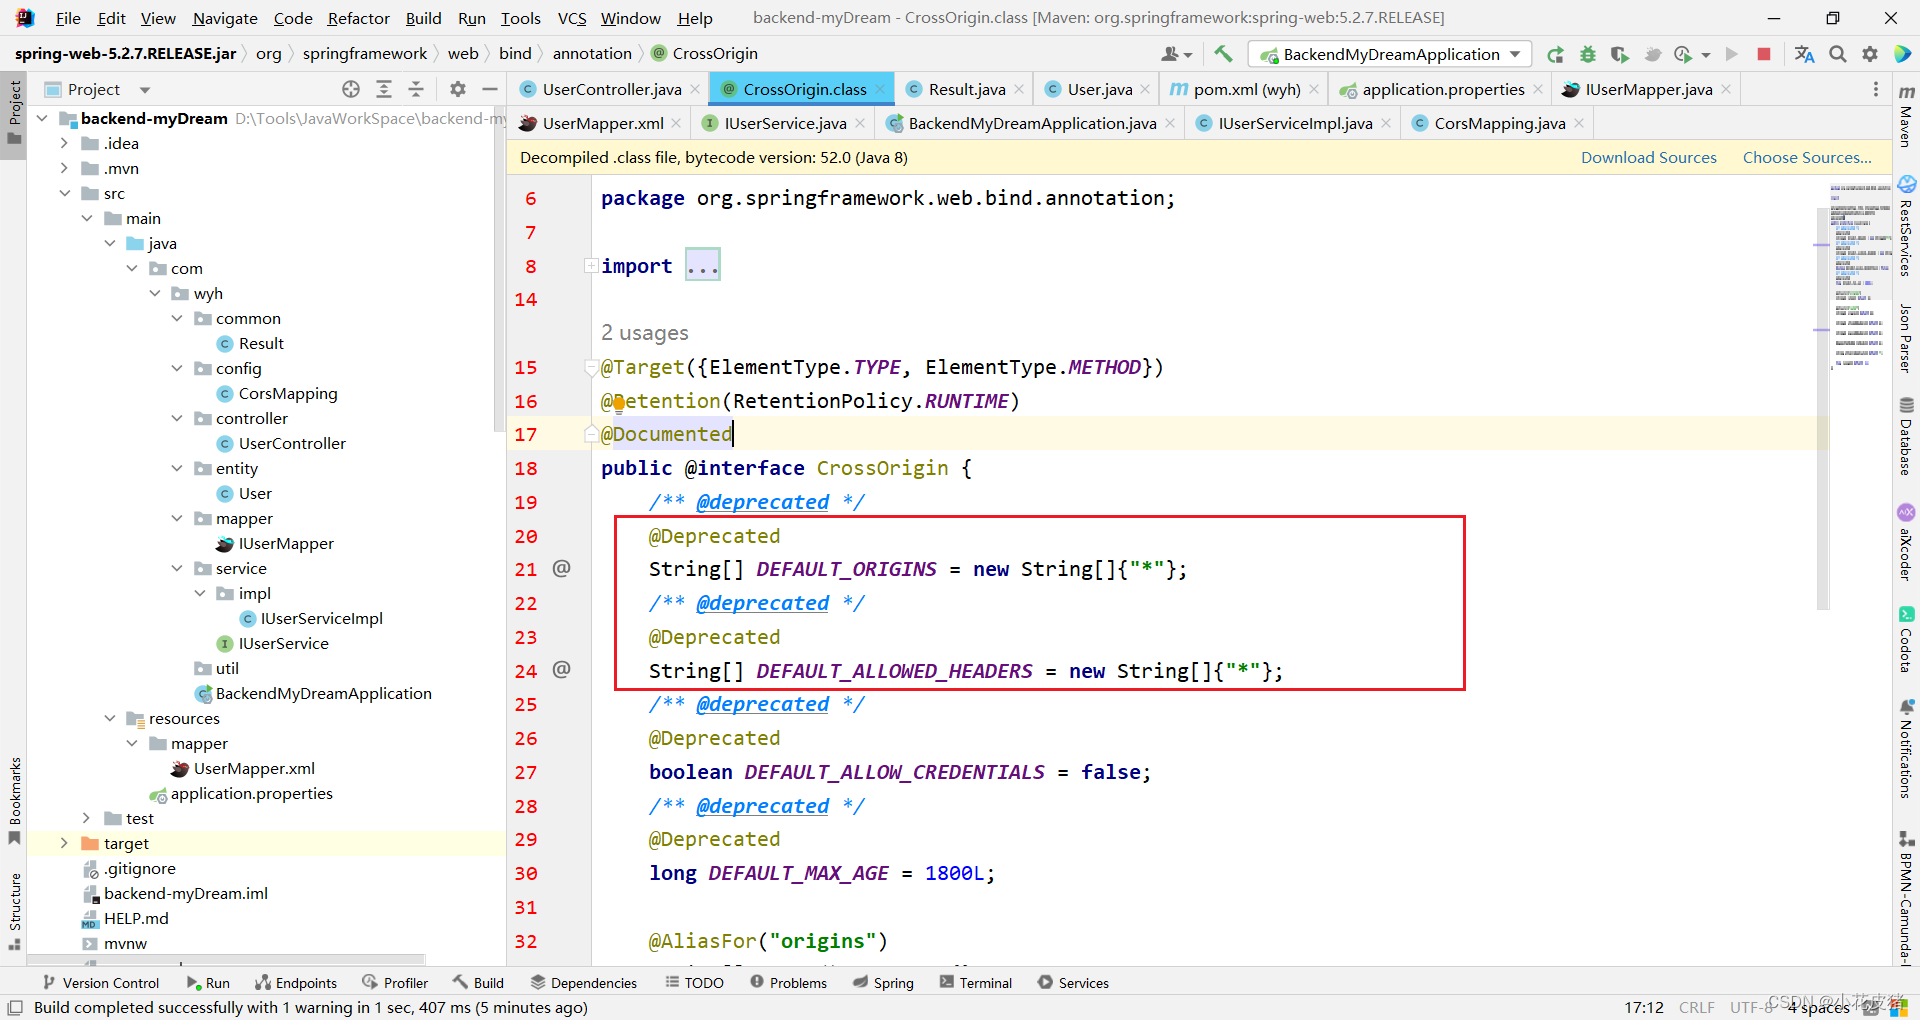
Task: Expand the test folder
Action: coord(86,818)
